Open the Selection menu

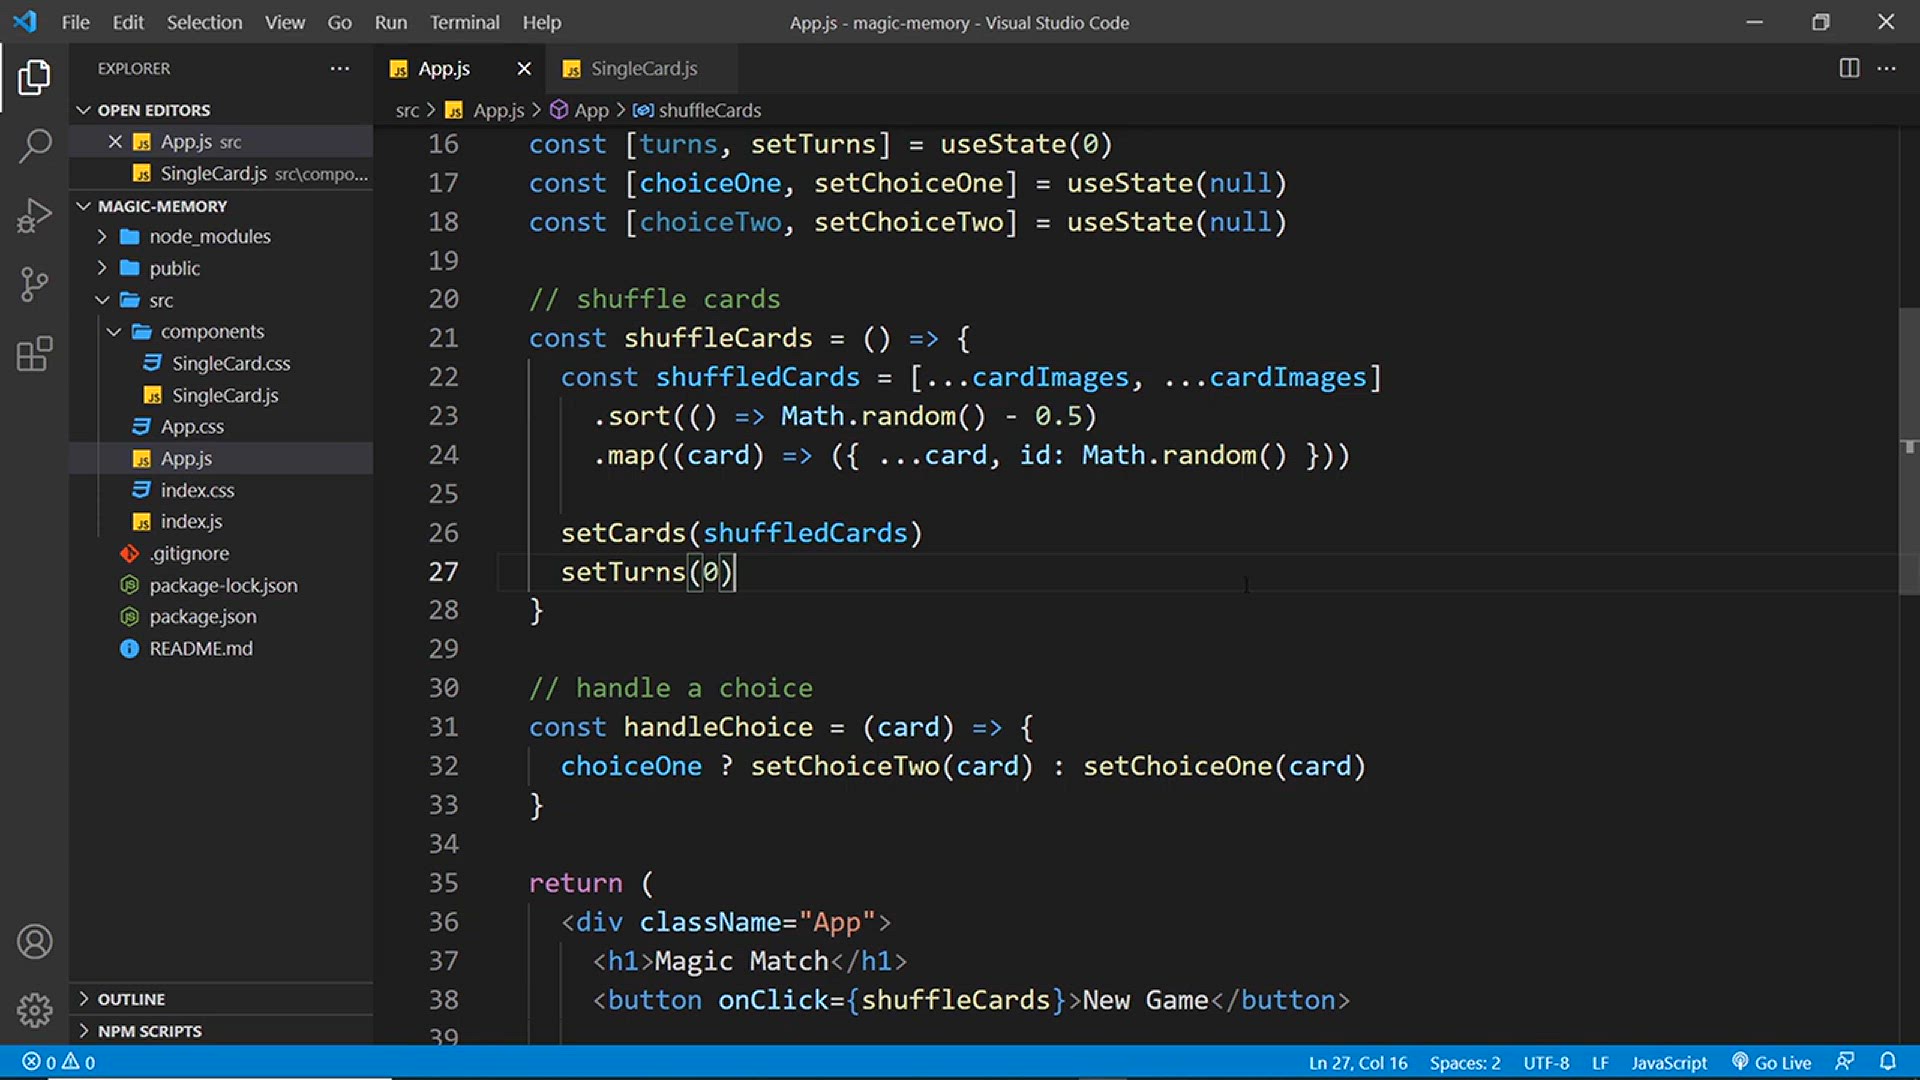click(204, 22)
